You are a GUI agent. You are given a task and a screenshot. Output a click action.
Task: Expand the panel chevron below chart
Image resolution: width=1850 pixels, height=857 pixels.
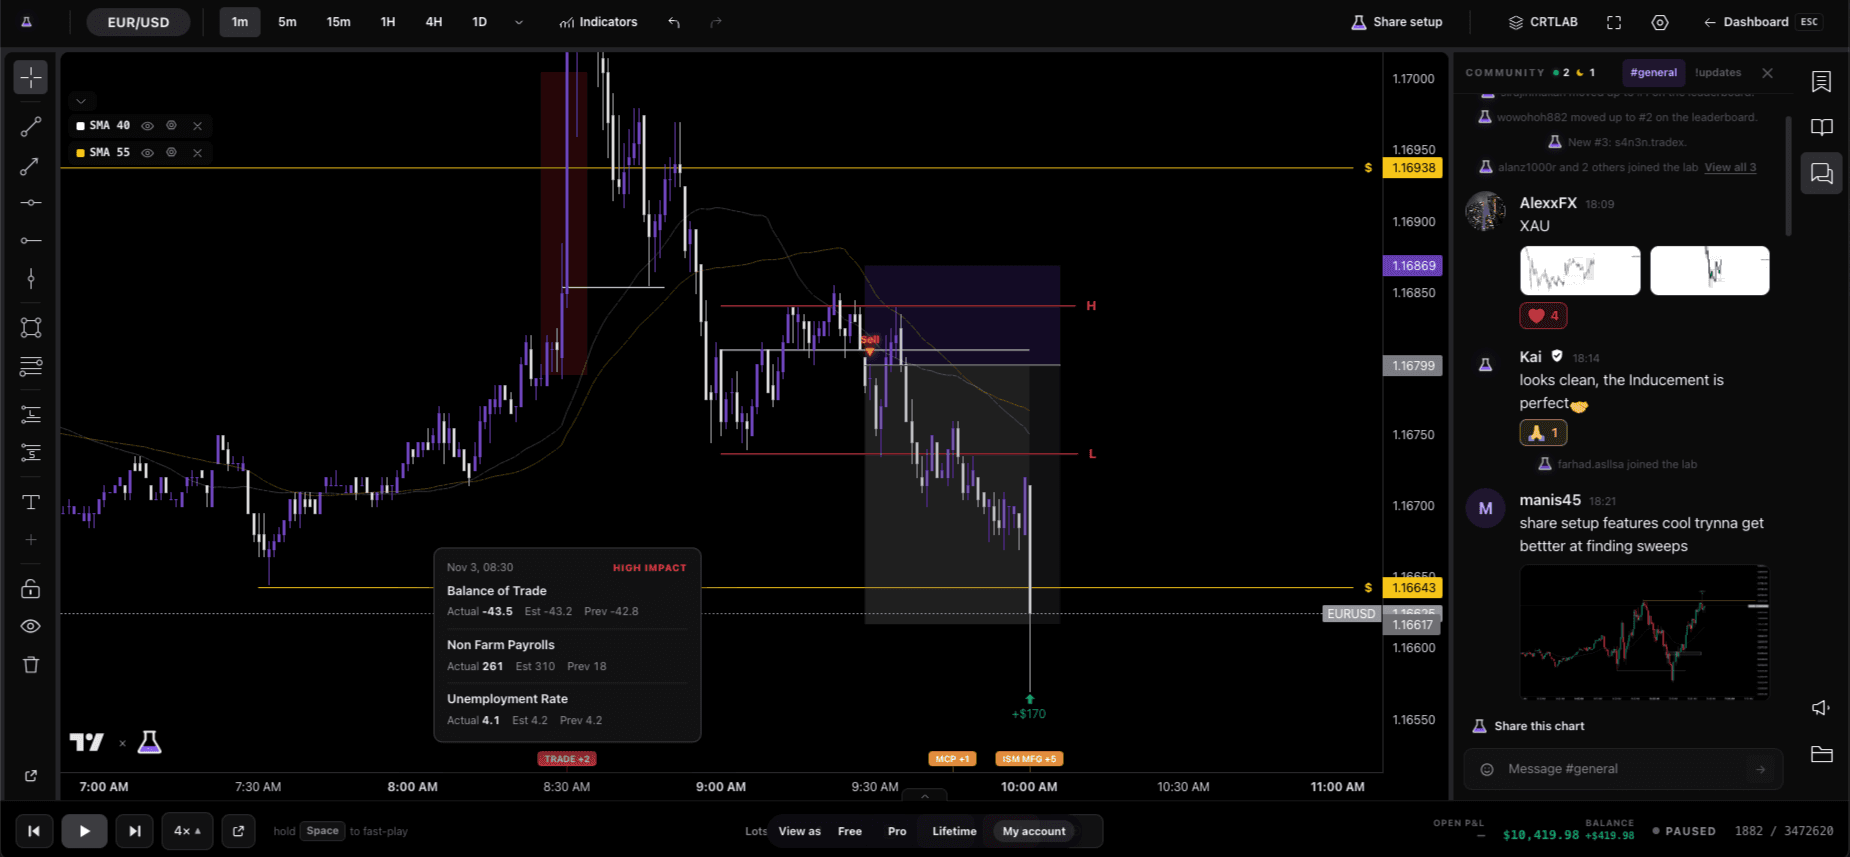[925, 797]
